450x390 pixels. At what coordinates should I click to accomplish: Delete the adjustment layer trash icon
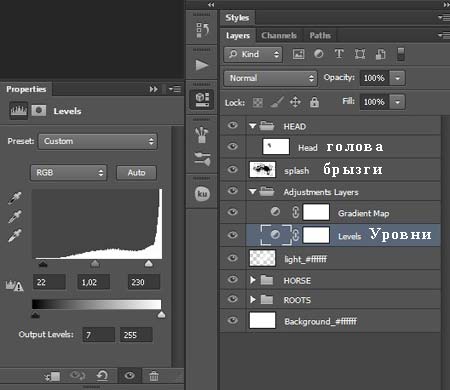click(x=154, y=376)
